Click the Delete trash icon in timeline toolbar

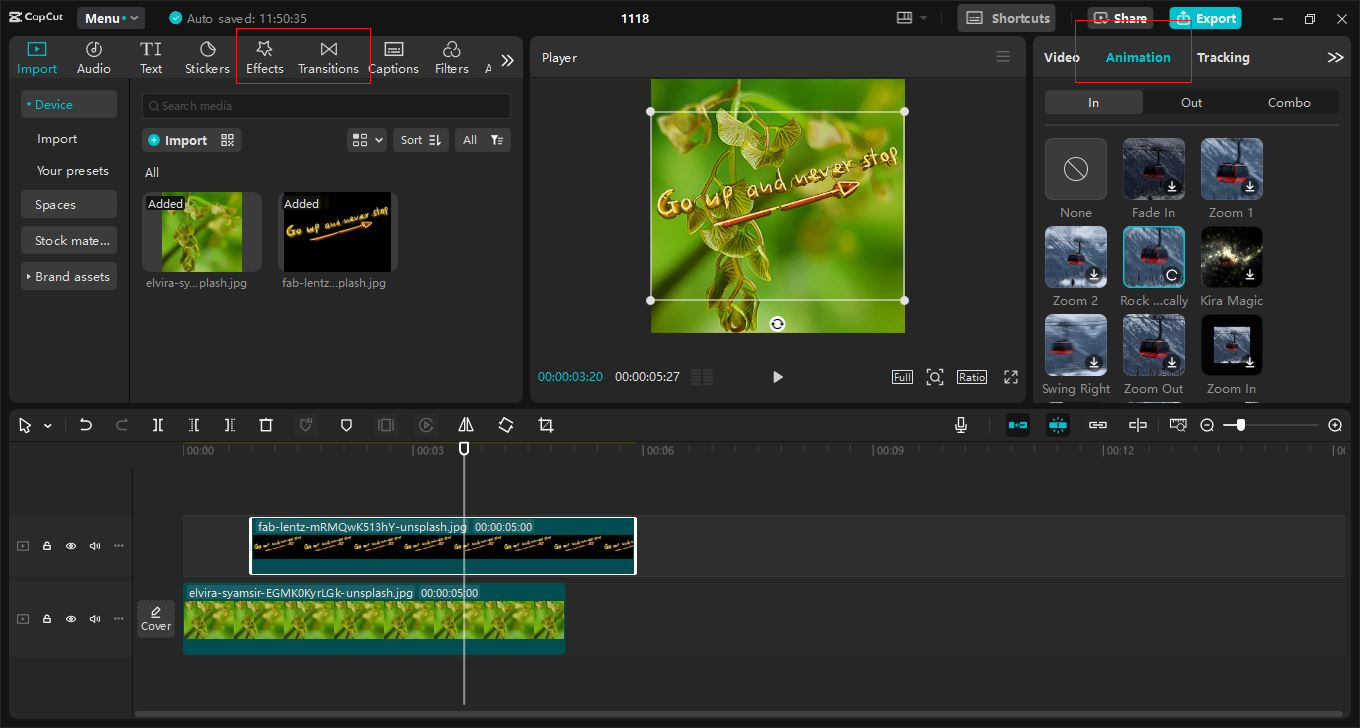pyautogui.click(x=266, y=425)
